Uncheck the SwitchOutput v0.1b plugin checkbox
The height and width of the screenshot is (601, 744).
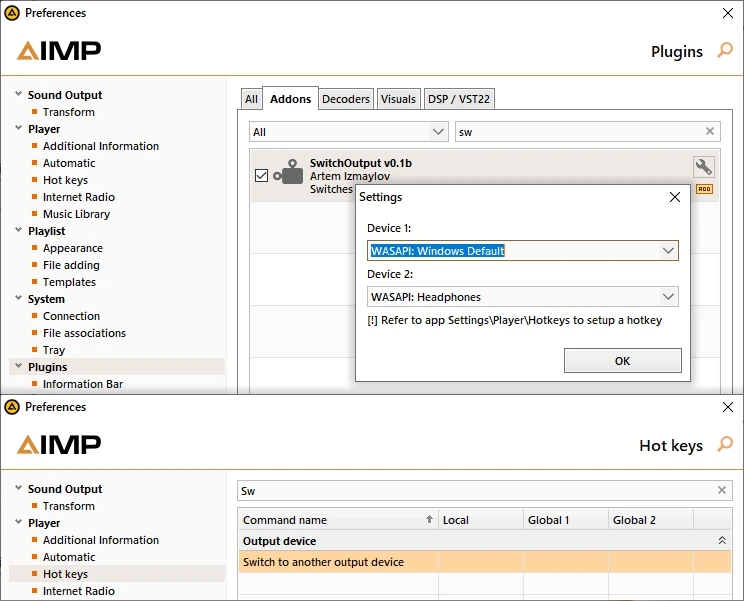point(261,176)
